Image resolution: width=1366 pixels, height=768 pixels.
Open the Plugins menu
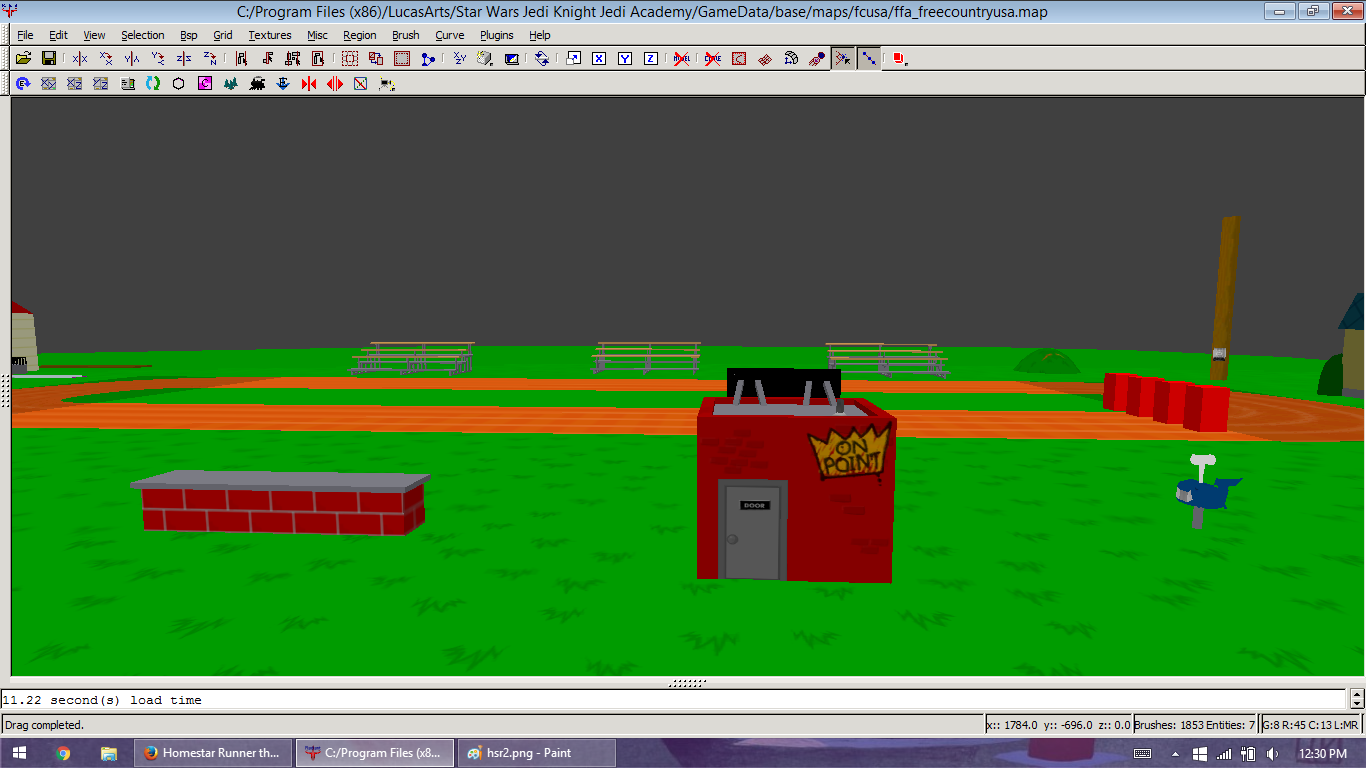tap(497, 35)
